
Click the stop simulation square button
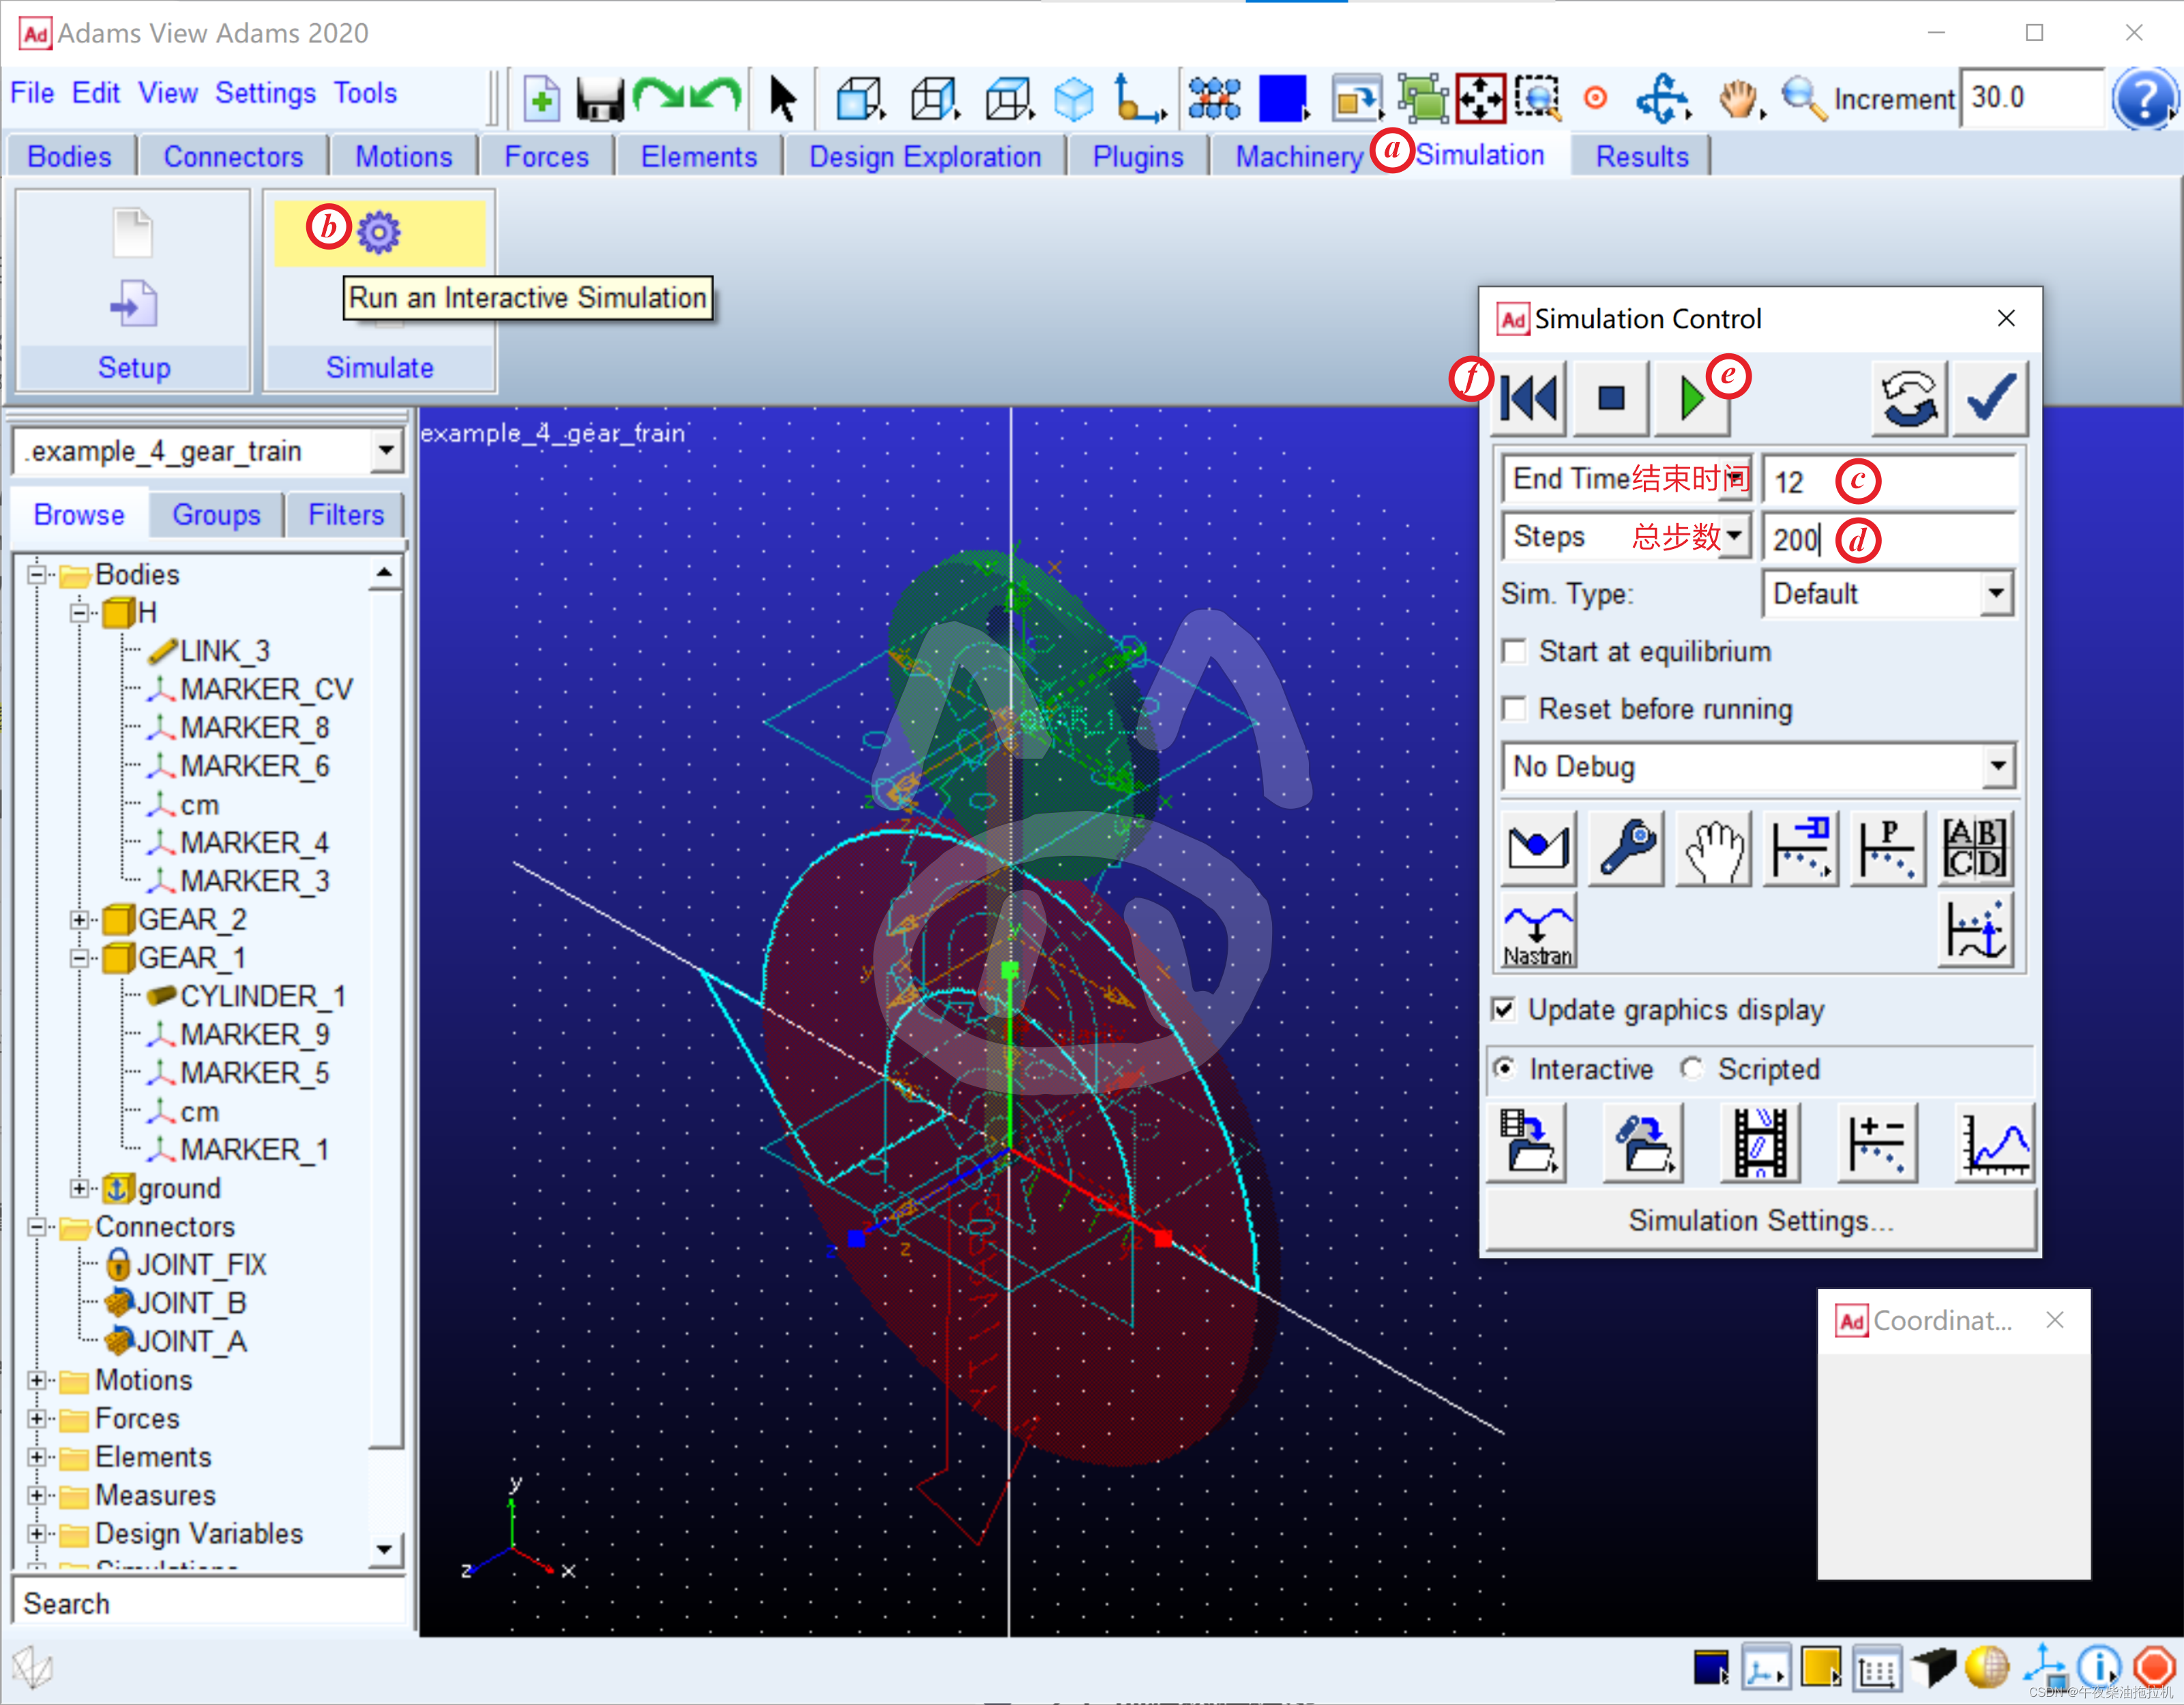click(1611, 398)
